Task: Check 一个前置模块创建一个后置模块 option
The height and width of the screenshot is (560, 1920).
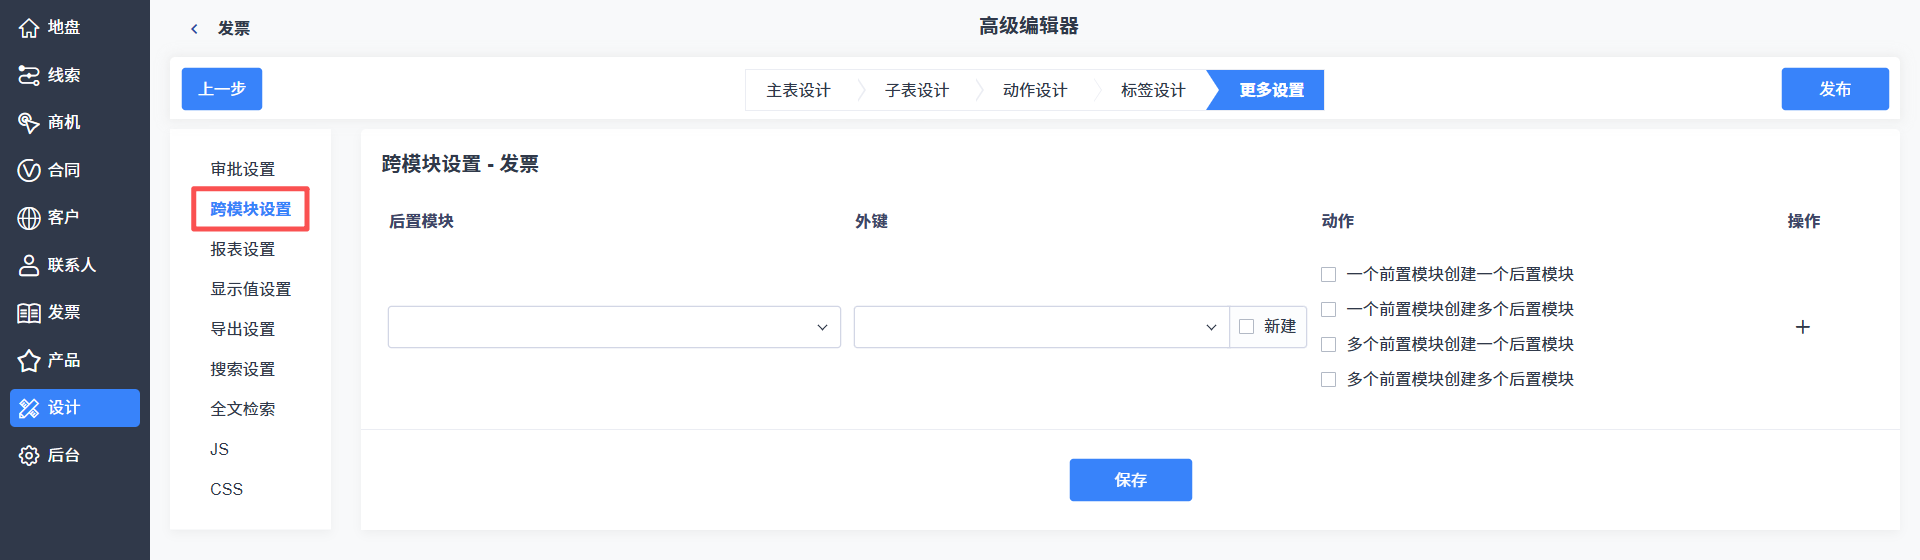Action: pyautogui.click(x=1328, y=274)
